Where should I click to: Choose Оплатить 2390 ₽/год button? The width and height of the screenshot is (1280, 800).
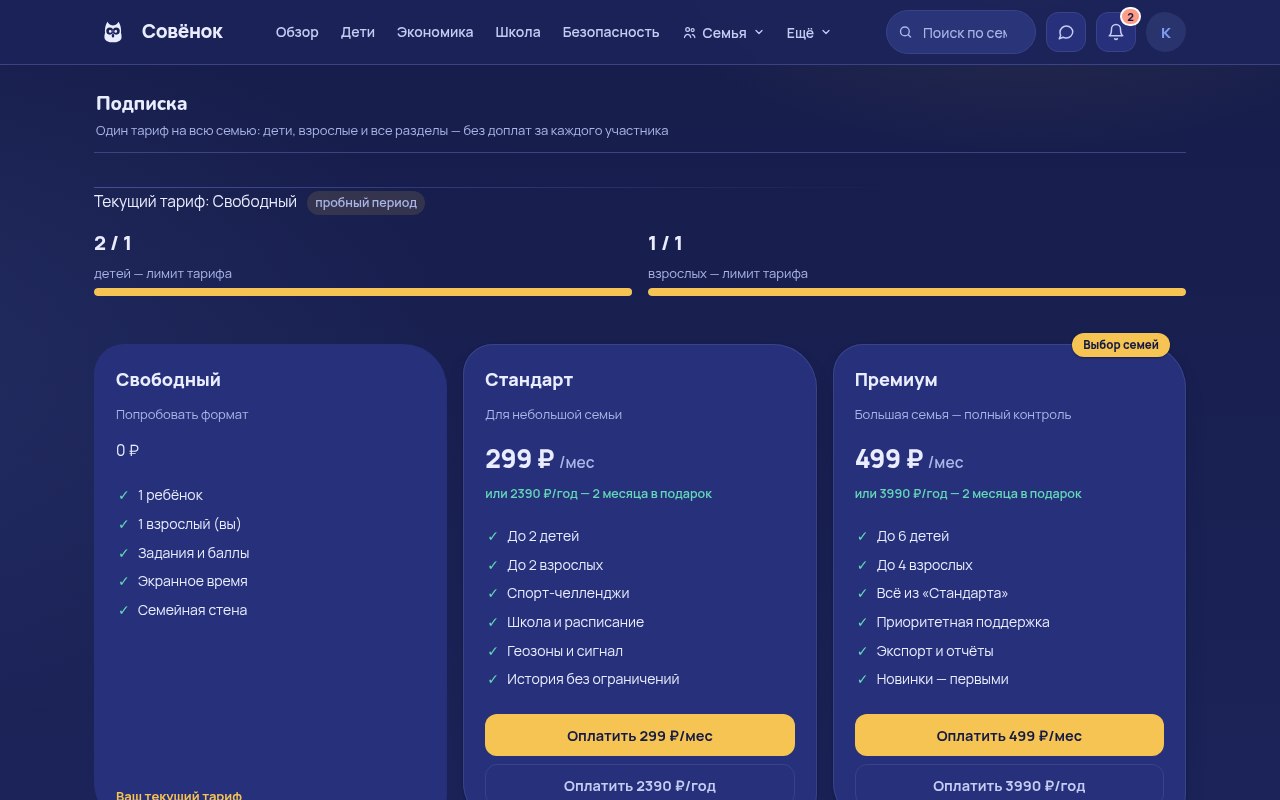(x=640, y=785)
